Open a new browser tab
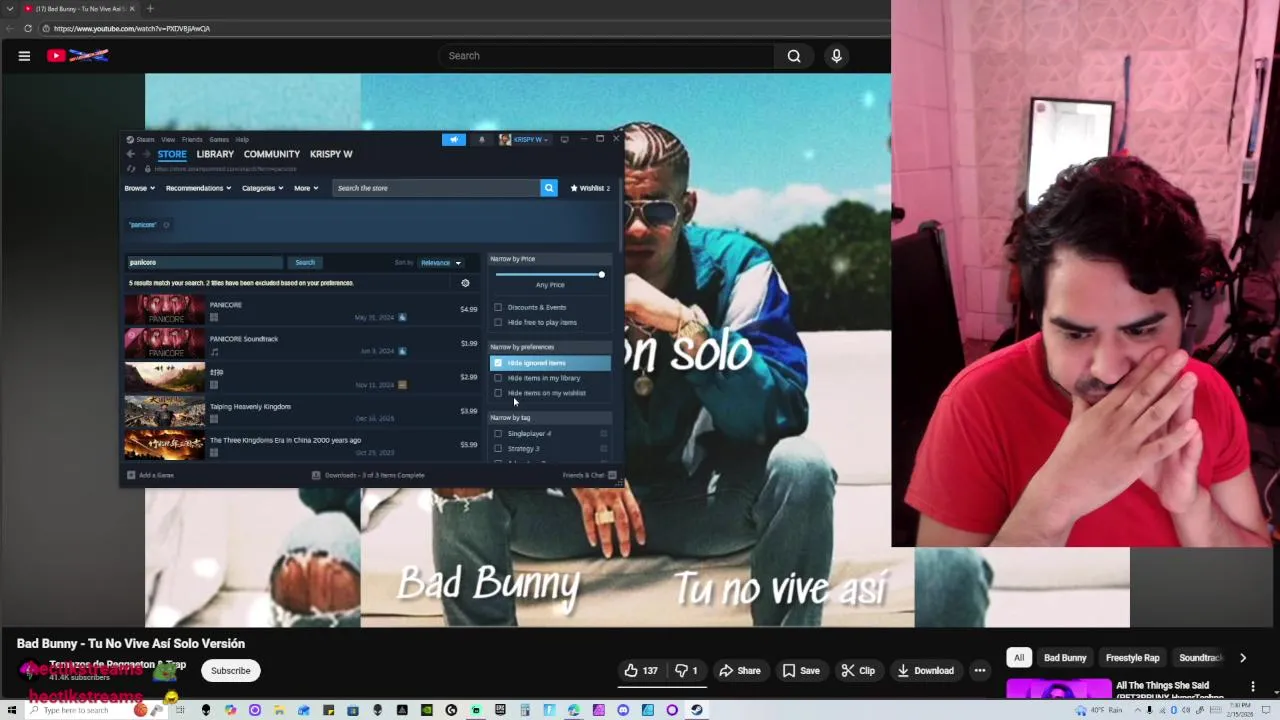Image resolution: width=1280 pixels, height=720 pixels. coord(150,9)
